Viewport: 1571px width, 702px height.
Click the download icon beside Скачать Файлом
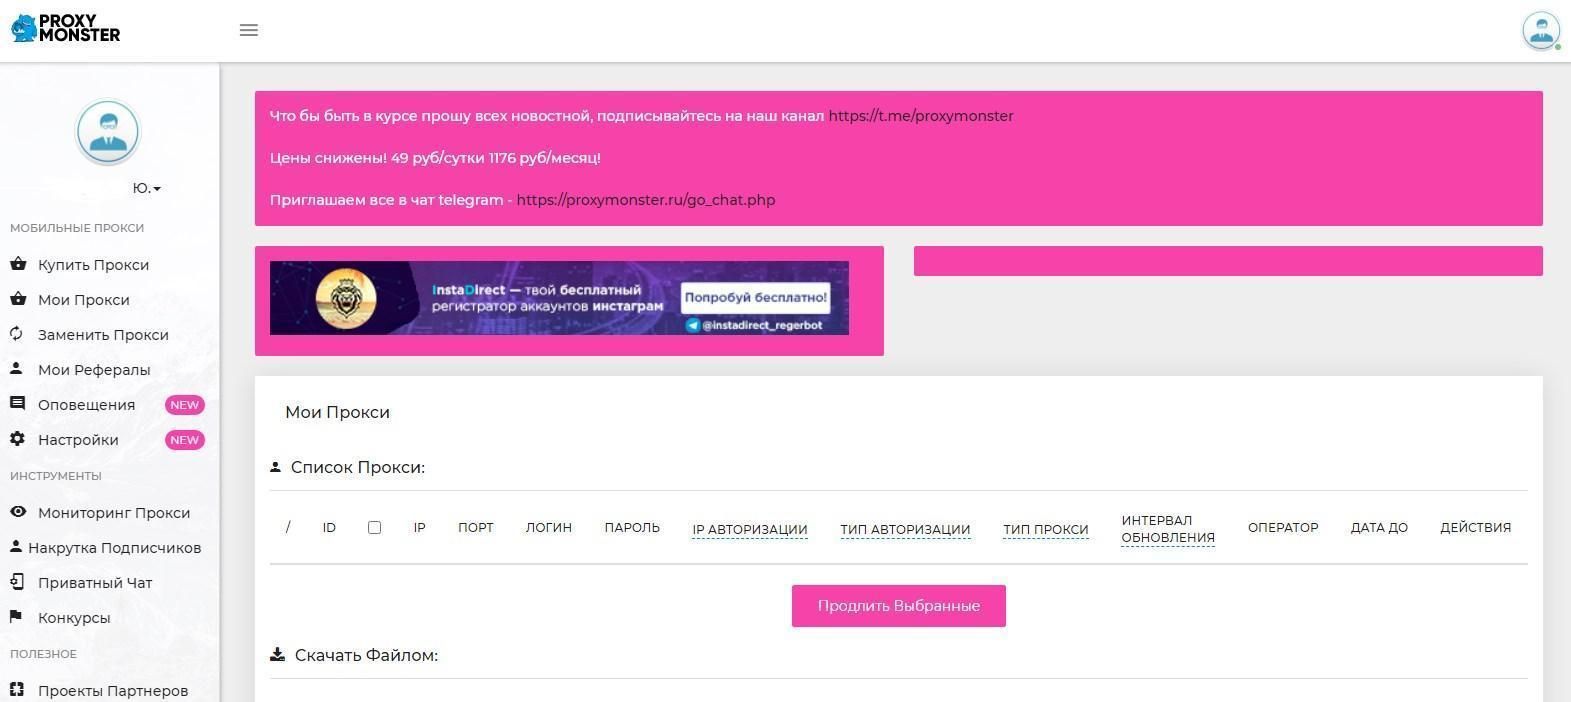278,655
